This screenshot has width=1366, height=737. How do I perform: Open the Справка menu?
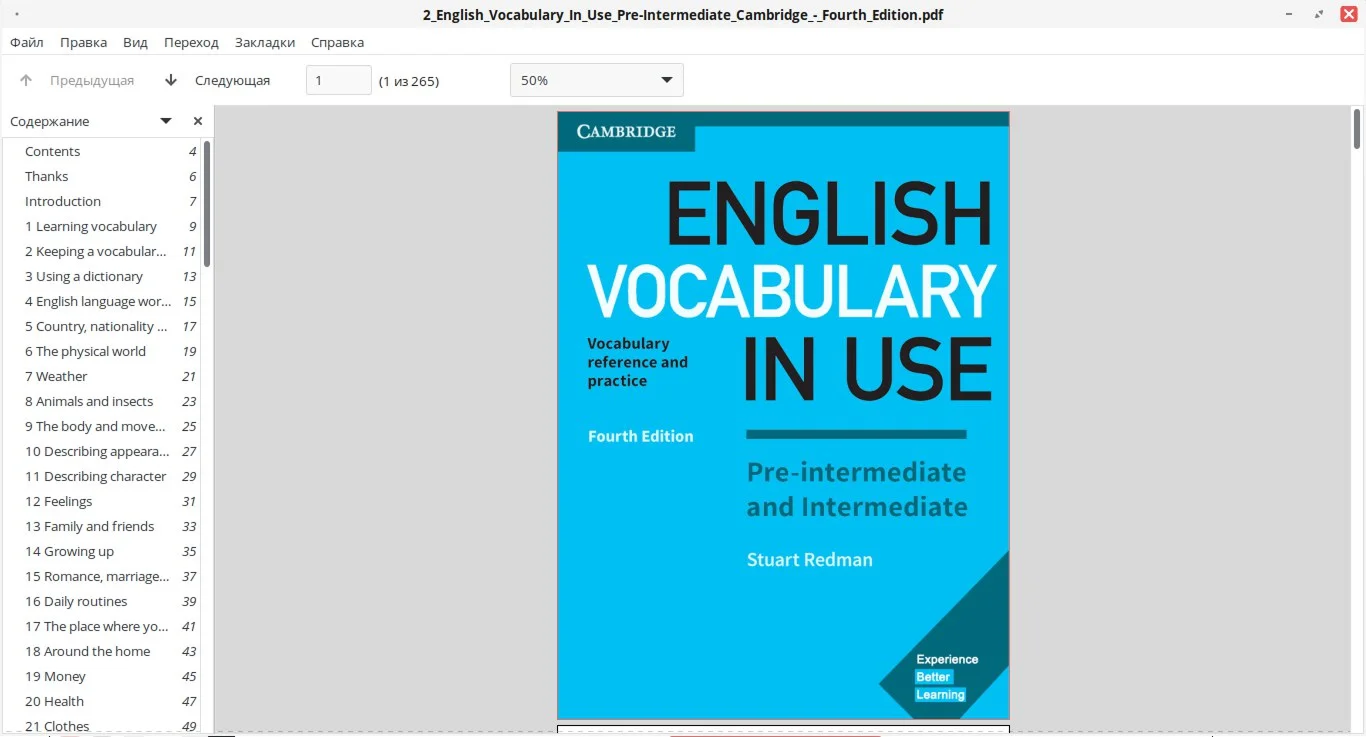tap(337, 42)
